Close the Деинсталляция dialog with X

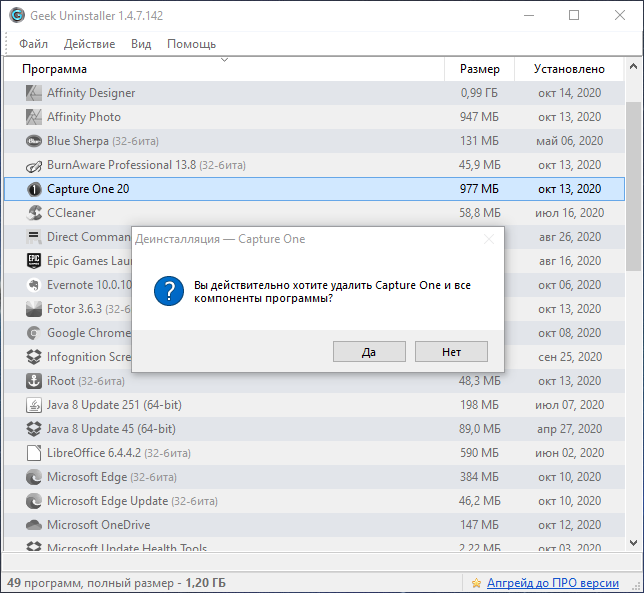[x=489, y=239]
